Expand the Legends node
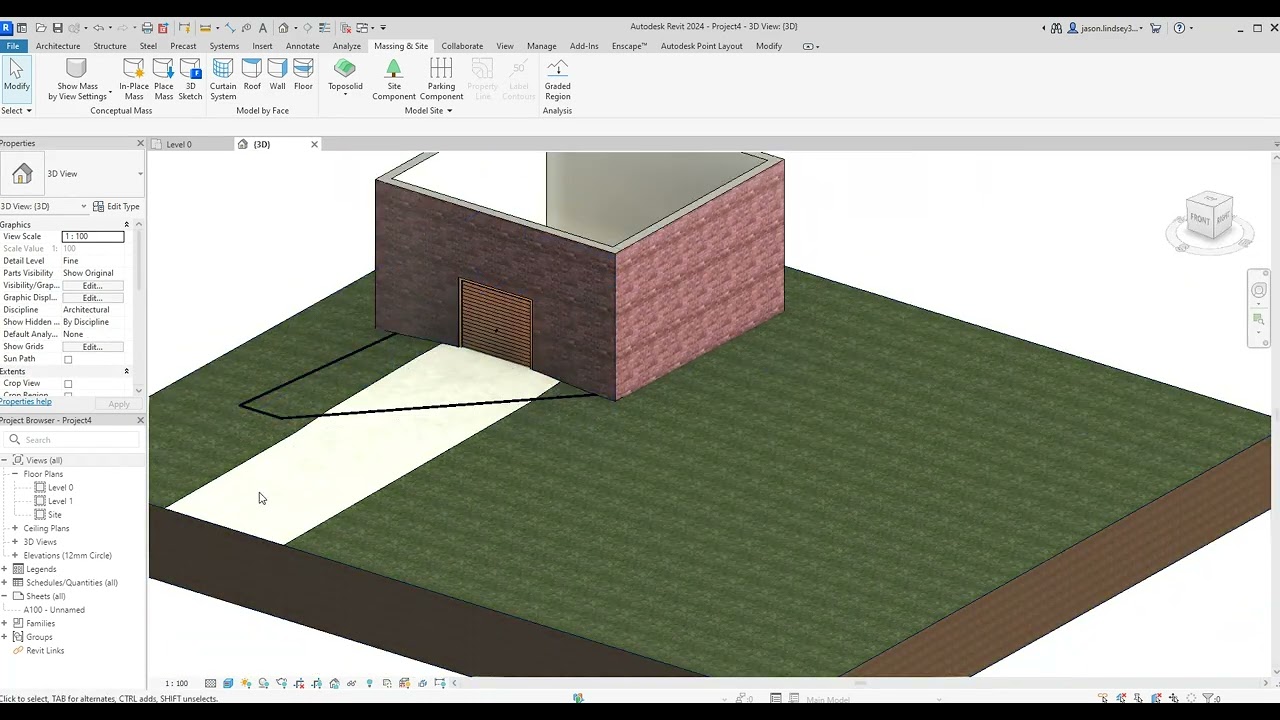Image resolution: width=1280 pixels, height=720 pixels. click(x=4, y=569)
